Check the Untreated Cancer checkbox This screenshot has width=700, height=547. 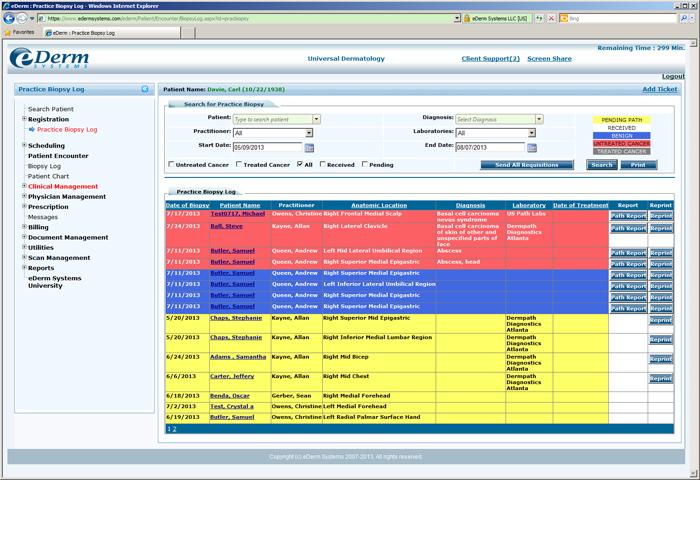pos(171,164)
